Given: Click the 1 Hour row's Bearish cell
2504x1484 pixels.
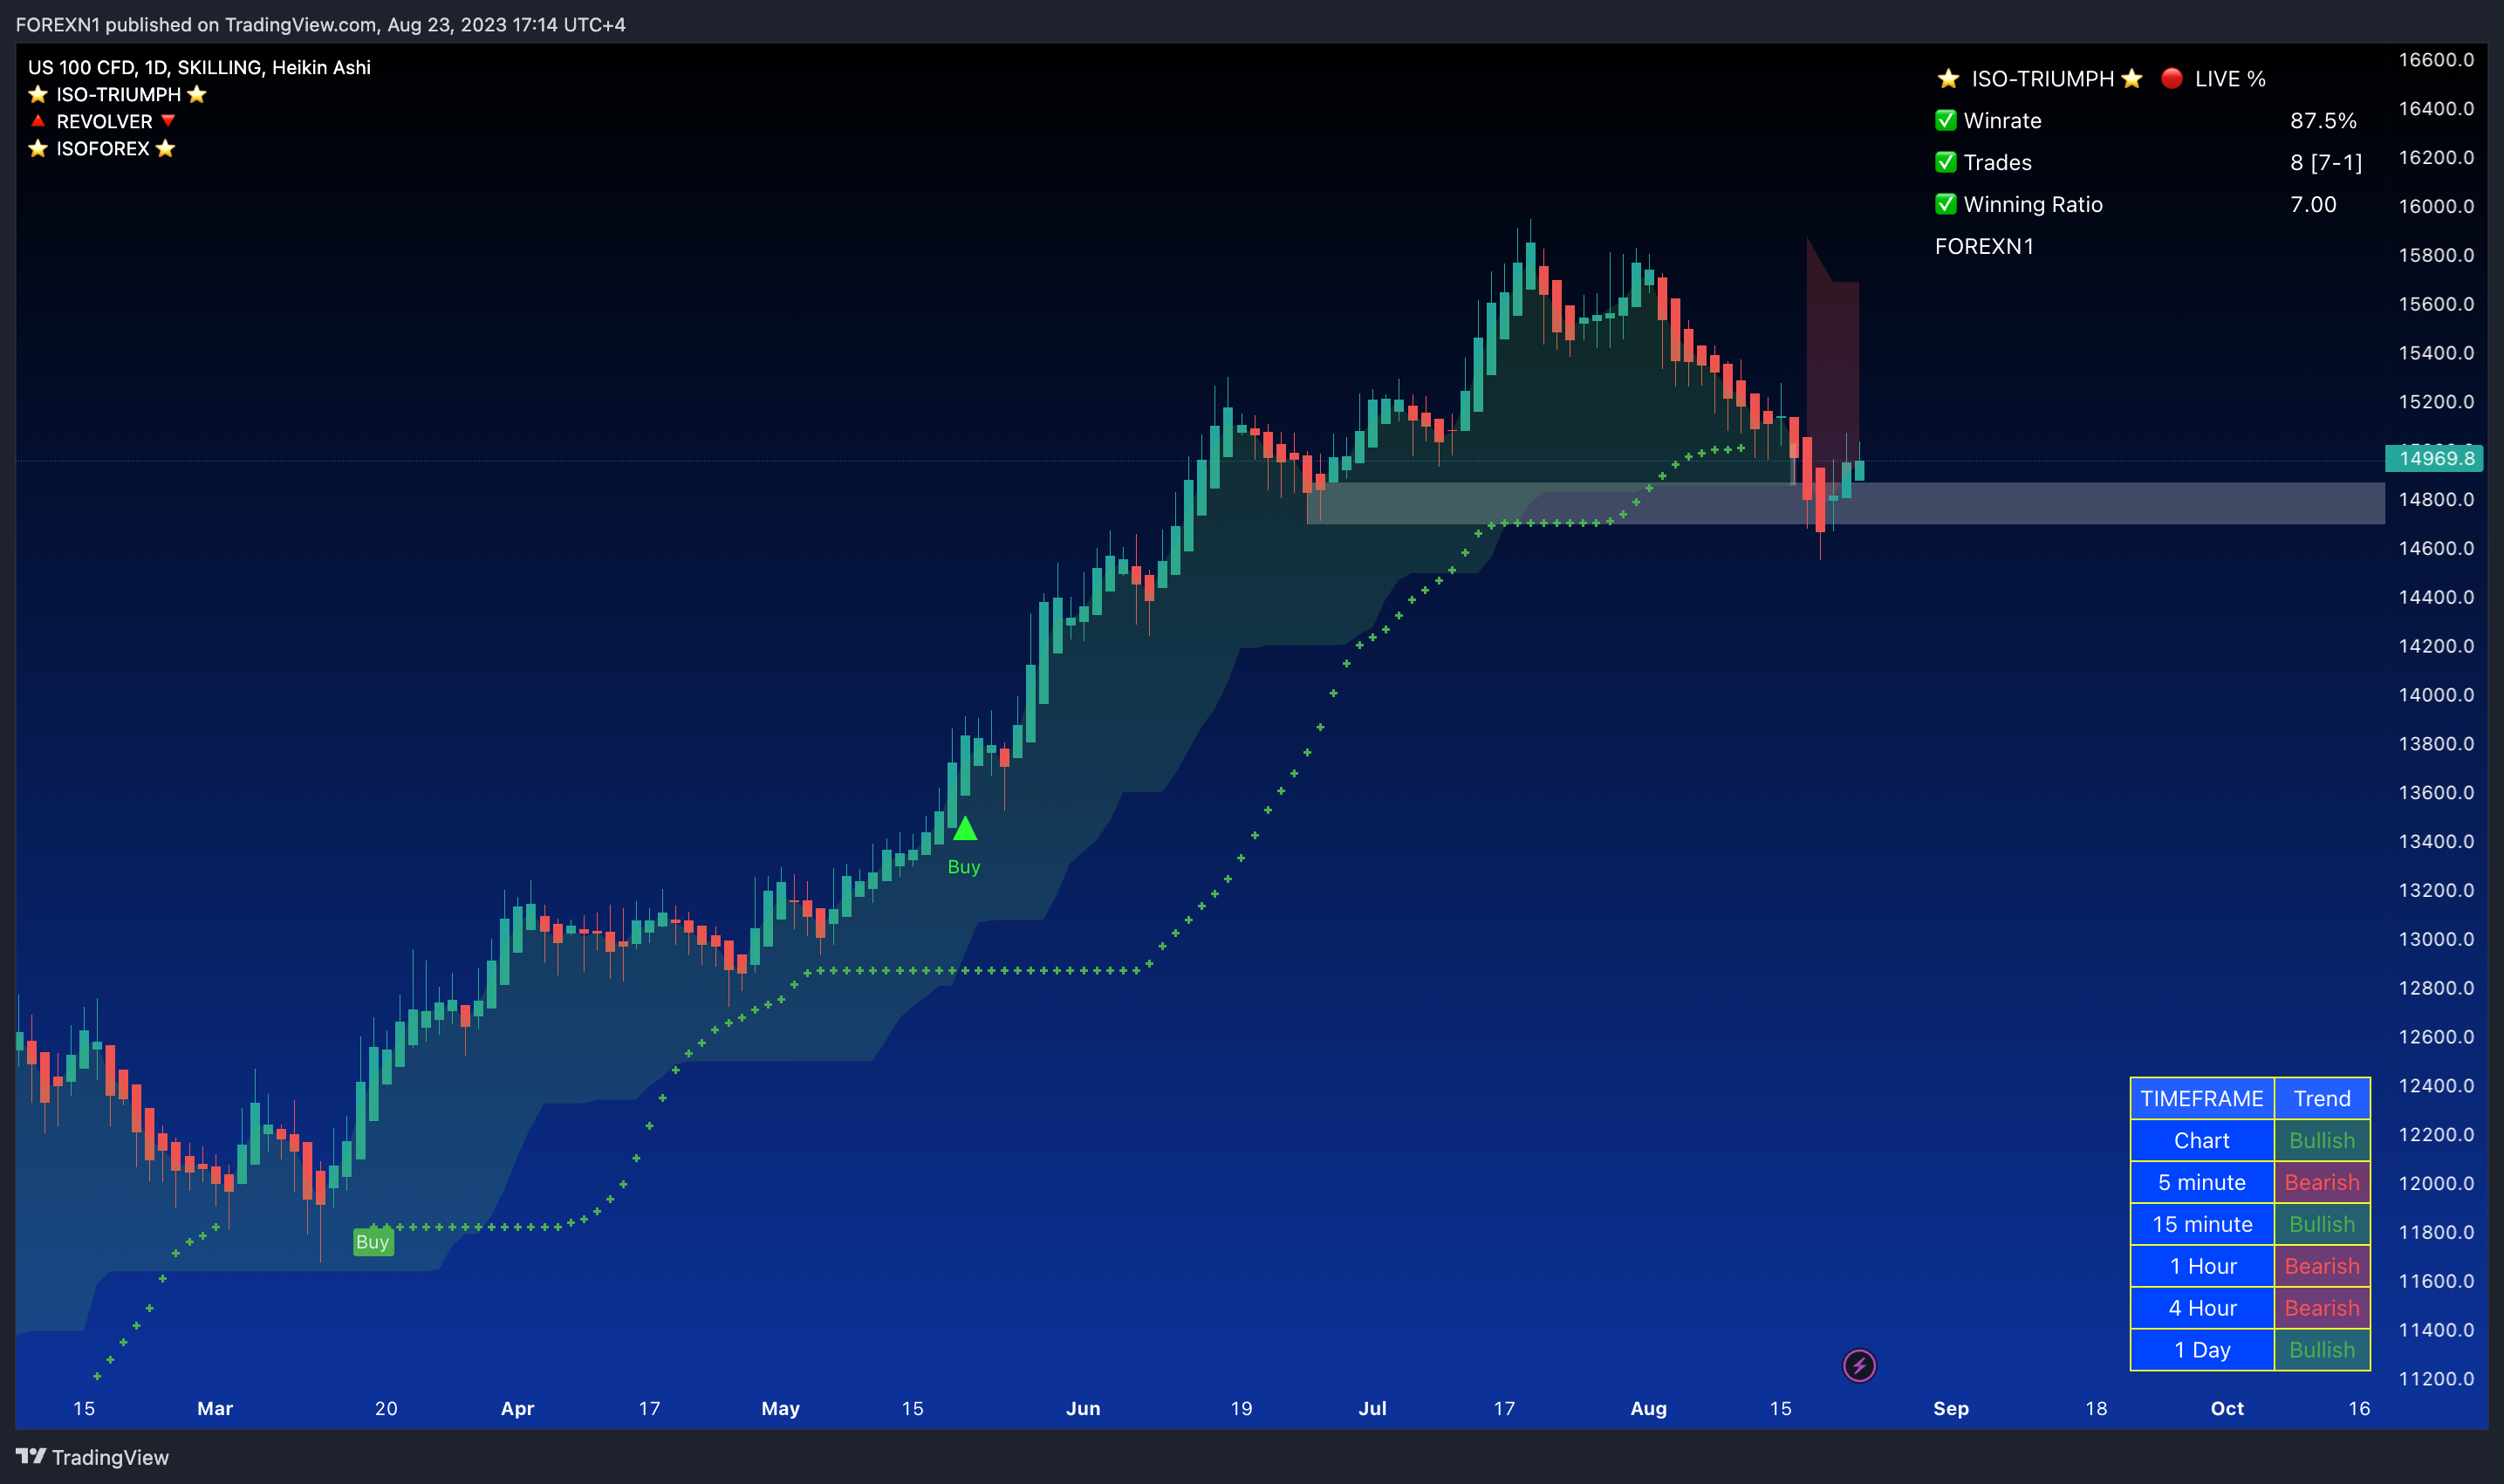Looking at the screenshot, I should tap(2322, 1266).
